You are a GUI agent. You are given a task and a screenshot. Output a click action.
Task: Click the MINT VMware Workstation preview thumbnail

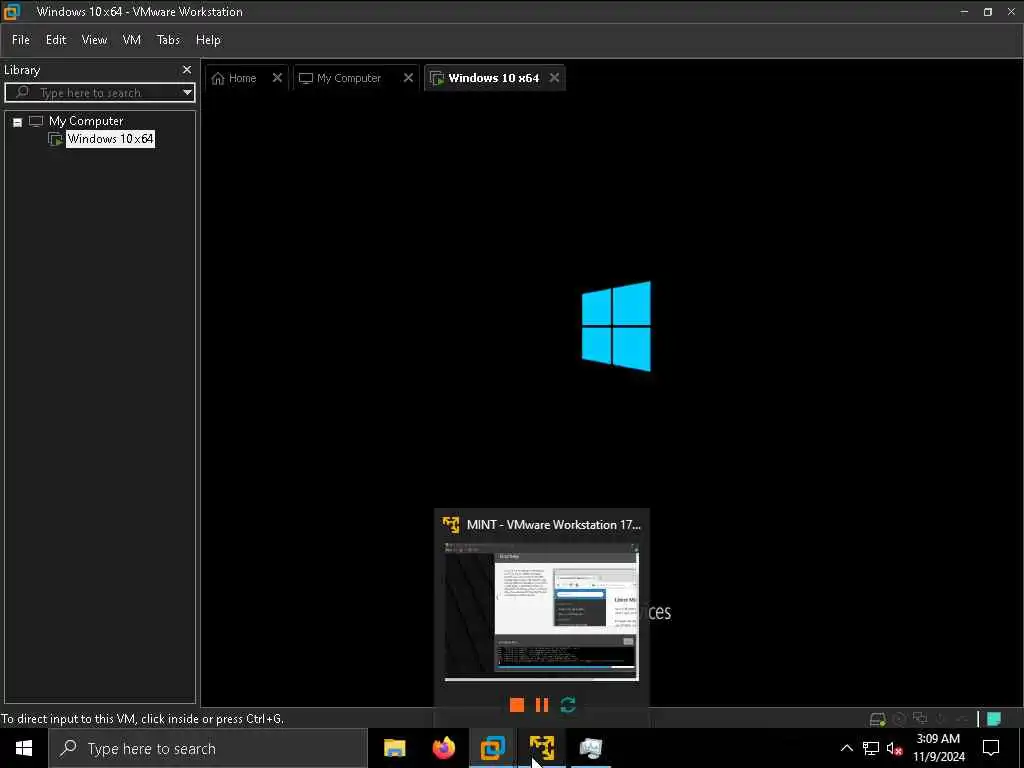point(541,612)
